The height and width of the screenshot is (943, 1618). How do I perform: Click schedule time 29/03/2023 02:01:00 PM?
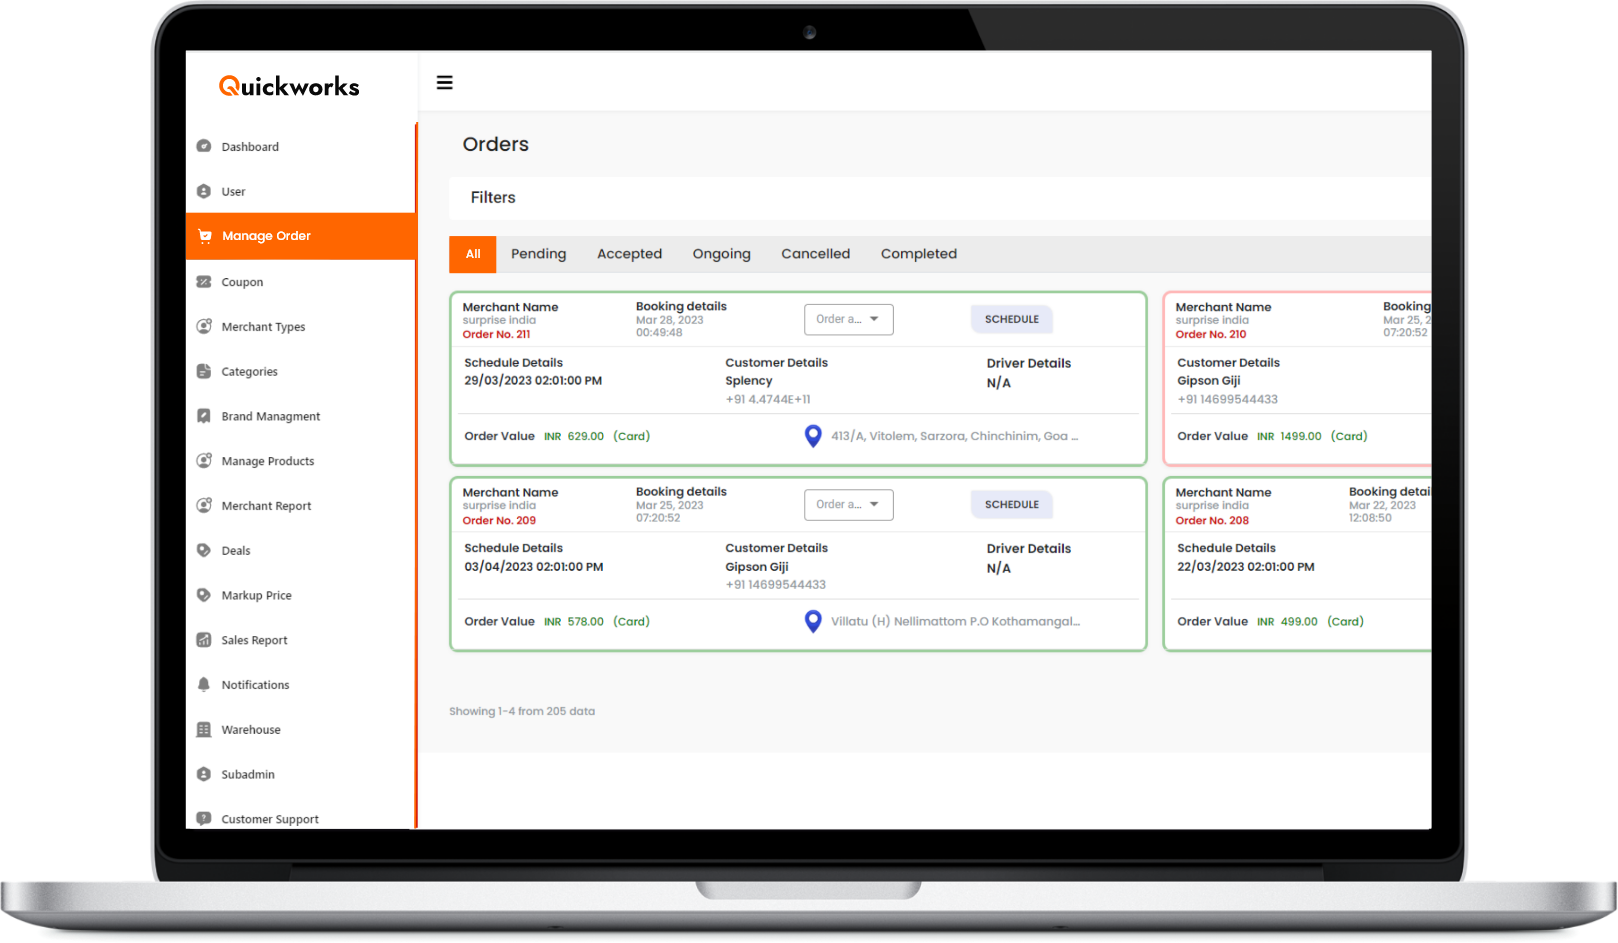pyautogui.click(x=533, y=381)
